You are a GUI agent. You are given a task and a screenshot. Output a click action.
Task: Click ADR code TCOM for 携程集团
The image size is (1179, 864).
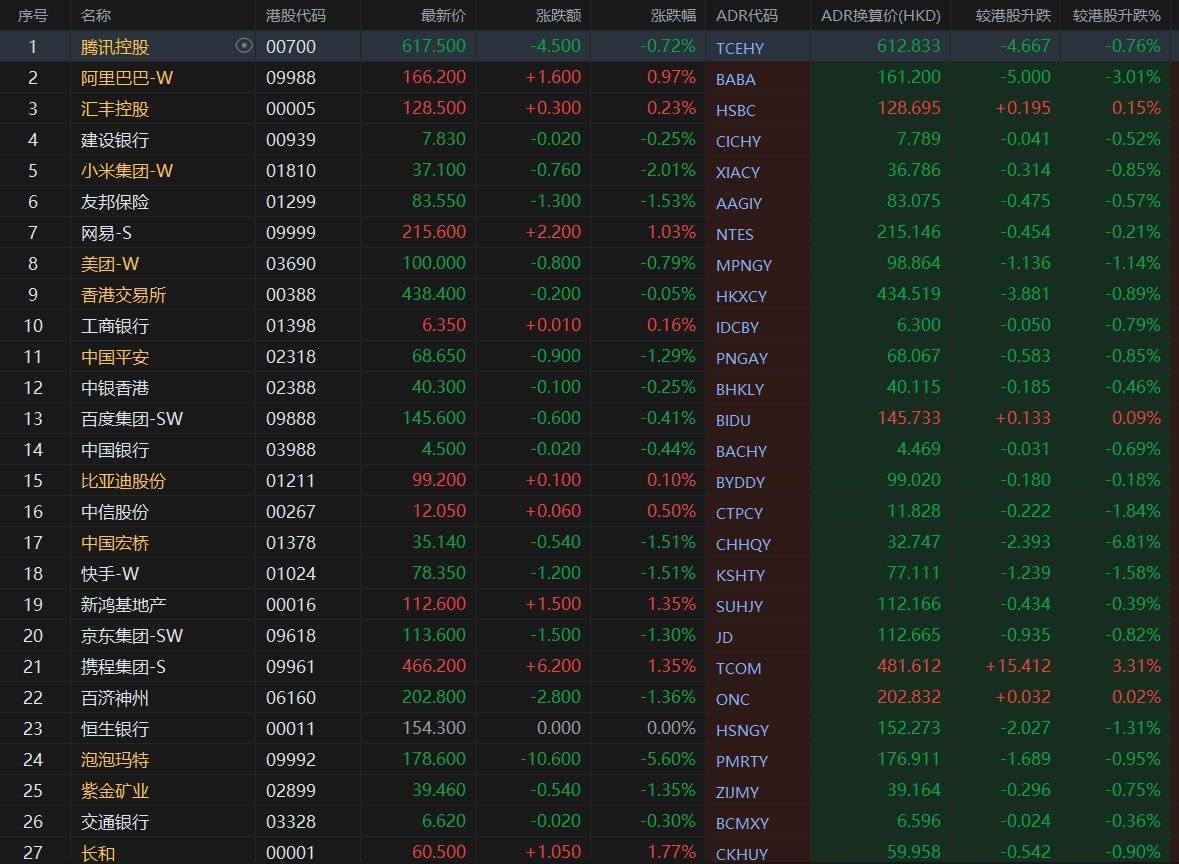tap(738, 668)
